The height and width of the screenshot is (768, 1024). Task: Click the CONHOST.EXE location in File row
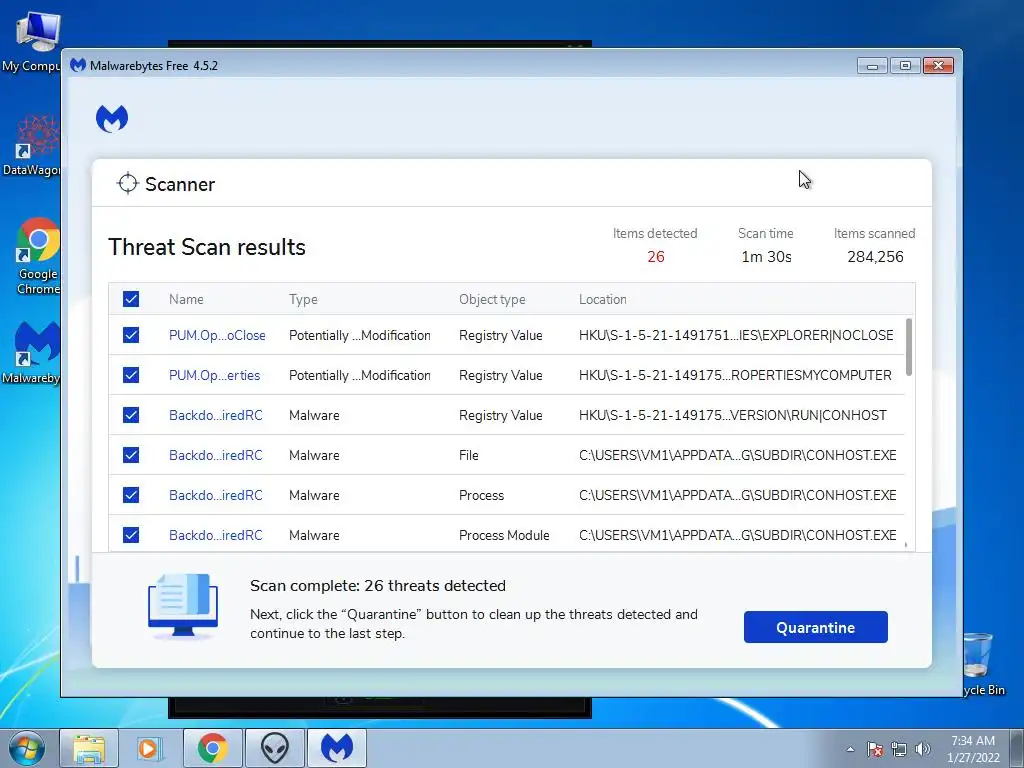tap(737, 455)
